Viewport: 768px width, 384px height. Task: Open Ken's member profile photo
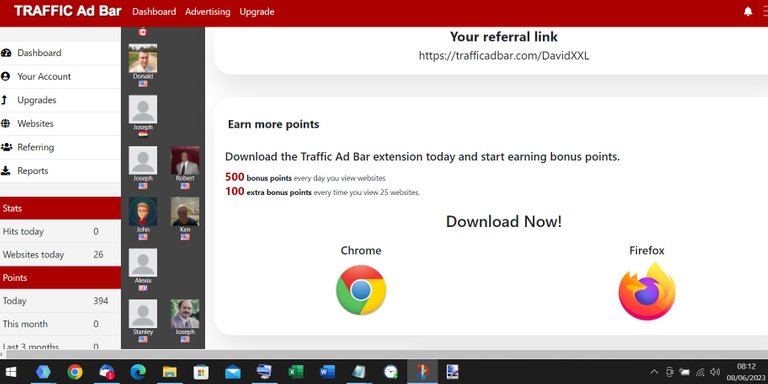pos(185,211)
